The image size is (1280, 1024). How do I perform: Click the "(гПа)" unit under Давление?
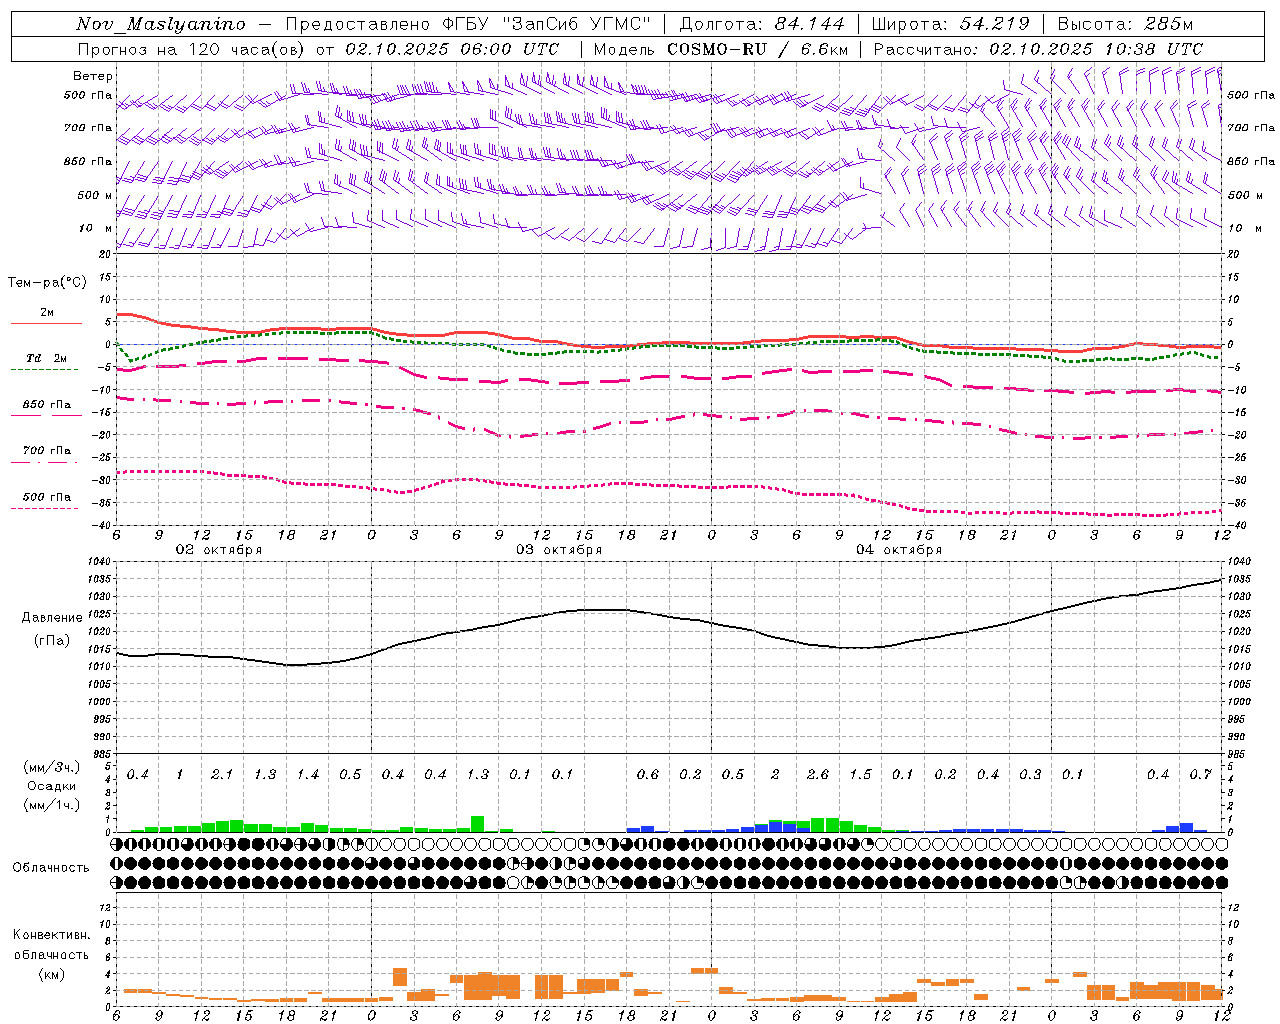tap(52, 641)
